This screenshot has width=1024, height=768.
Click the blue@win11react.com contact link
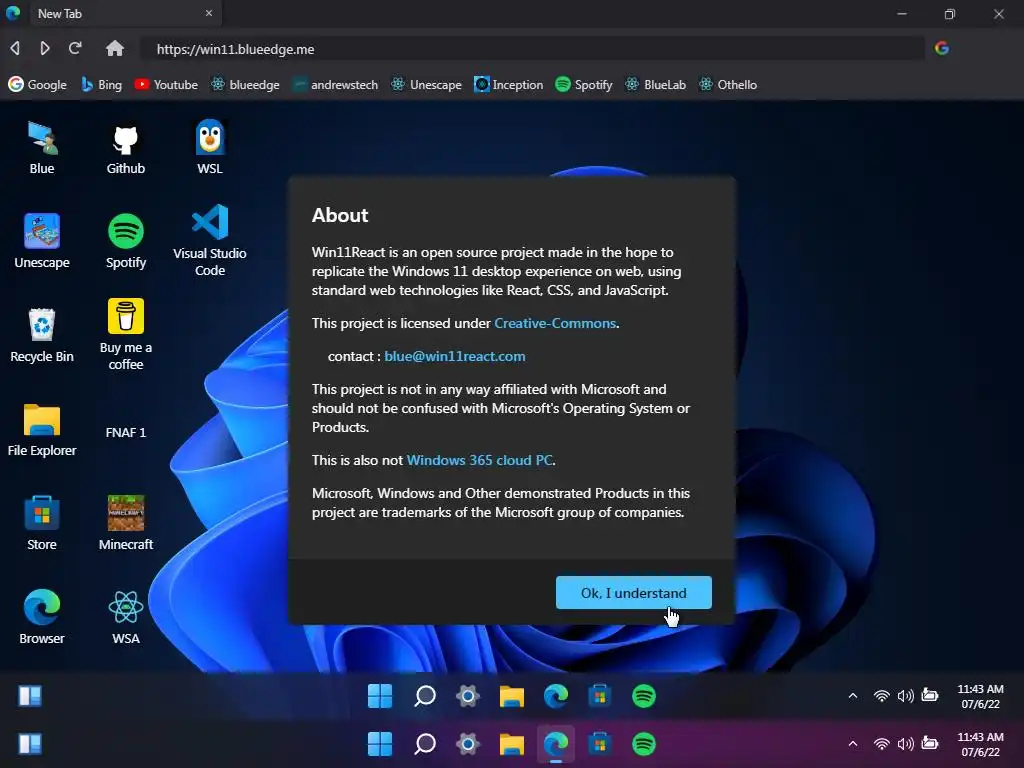[x=455, y=357]
